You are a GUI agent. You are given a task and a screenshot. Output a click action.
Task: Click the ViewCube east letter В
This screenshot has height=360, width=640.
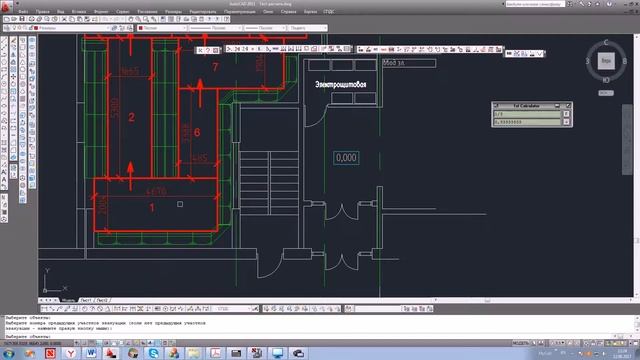(624, 61)
